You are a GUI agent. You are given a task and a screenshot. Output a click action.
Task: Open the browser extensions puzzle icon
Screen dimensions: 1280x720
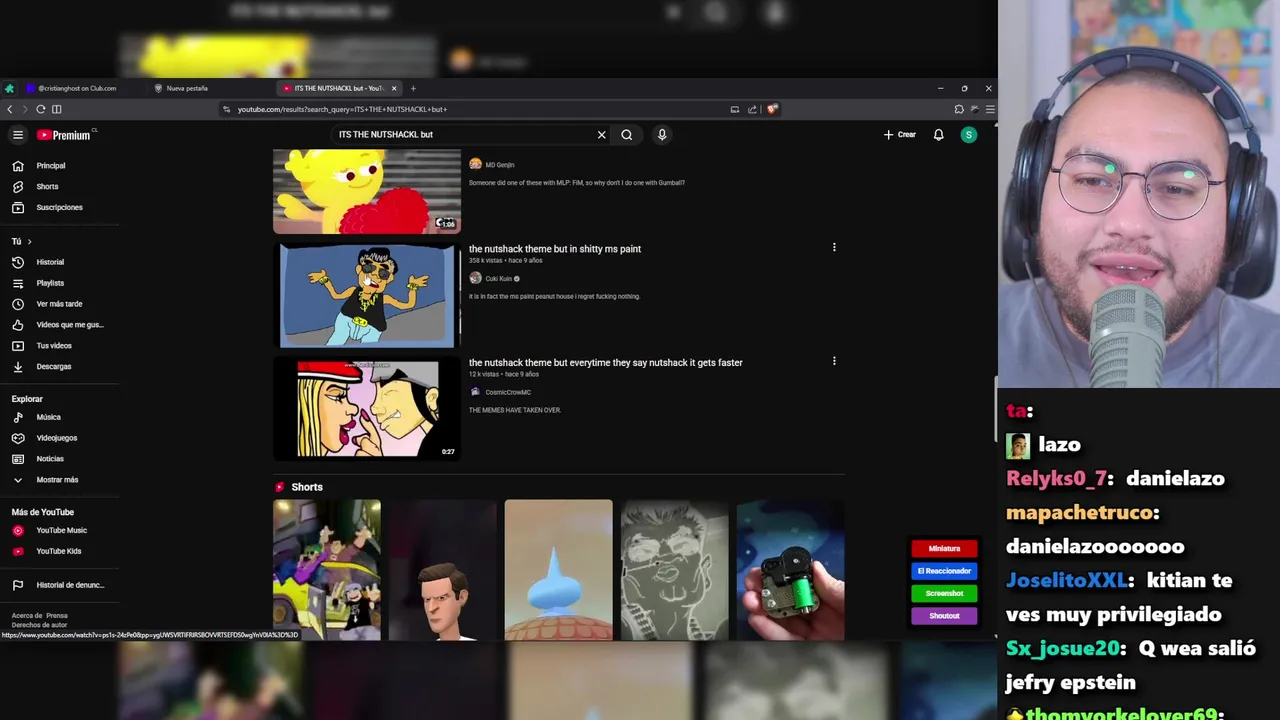tap(959, 109)
